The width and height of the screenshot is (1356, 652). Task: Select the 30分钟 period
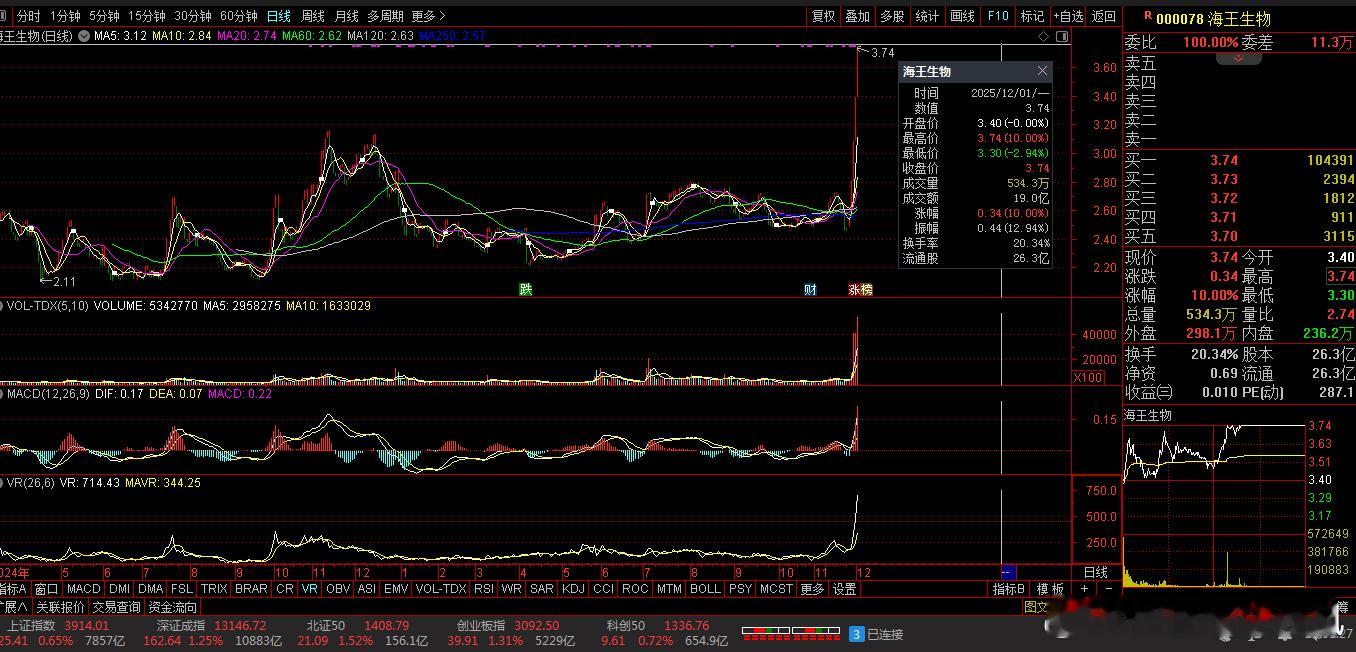click(x=193, y=16)
